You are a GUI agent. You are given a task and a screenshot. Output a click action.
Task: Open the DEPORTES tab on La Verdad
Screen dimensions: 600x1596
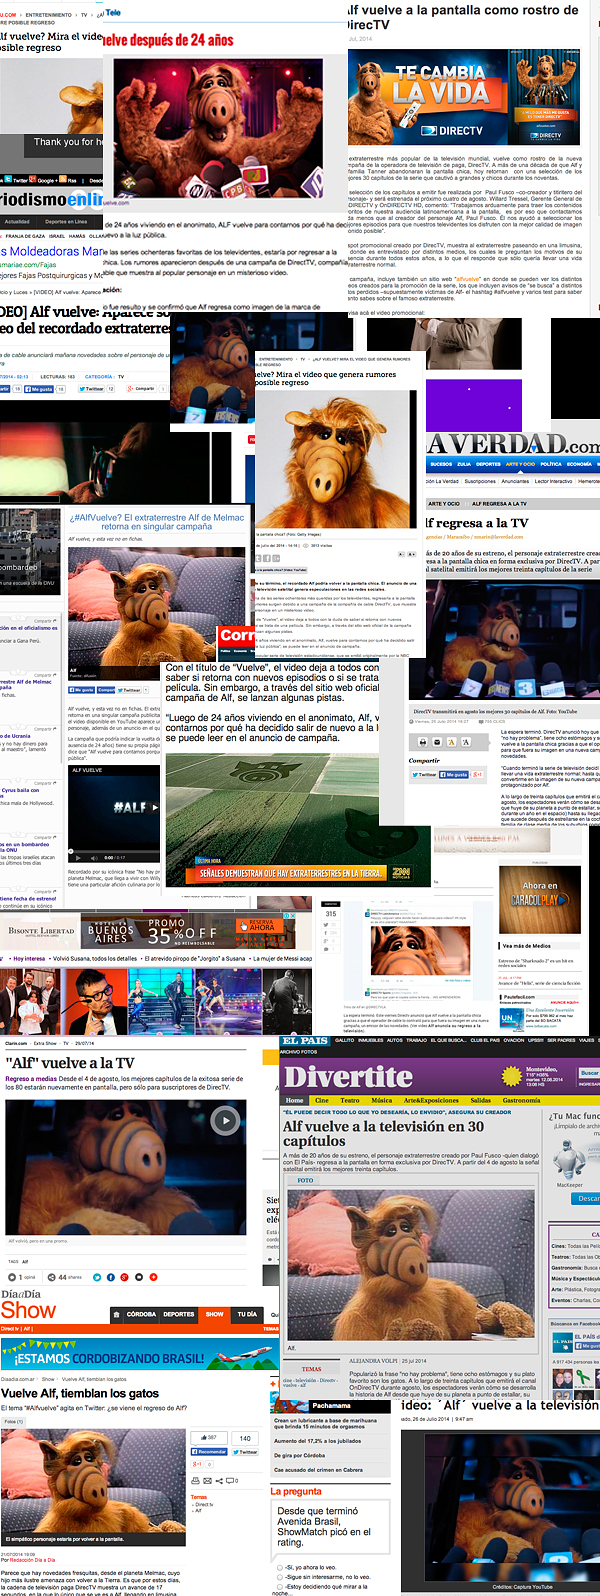tap(488, 464)
